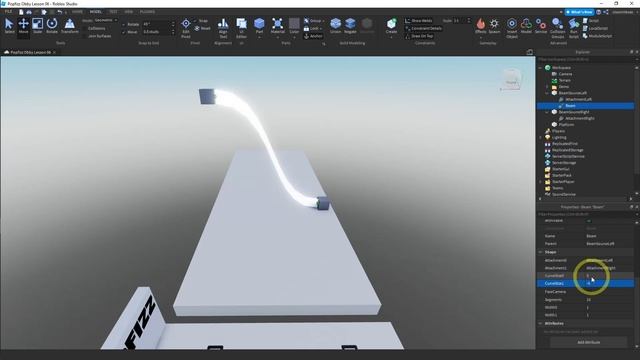
Task: Open the Lock dropdown
Action: coord(312,28)
